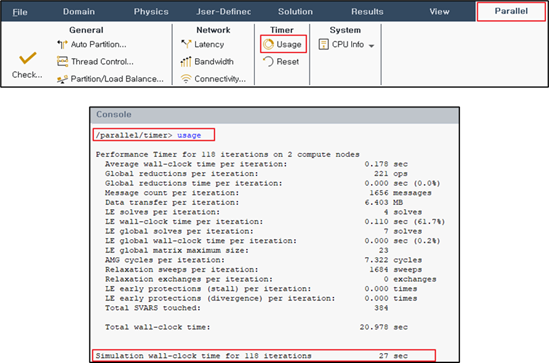Click the 20.978 sec value
The width and height of the screenshot is (550, 363).
[384, 327]
